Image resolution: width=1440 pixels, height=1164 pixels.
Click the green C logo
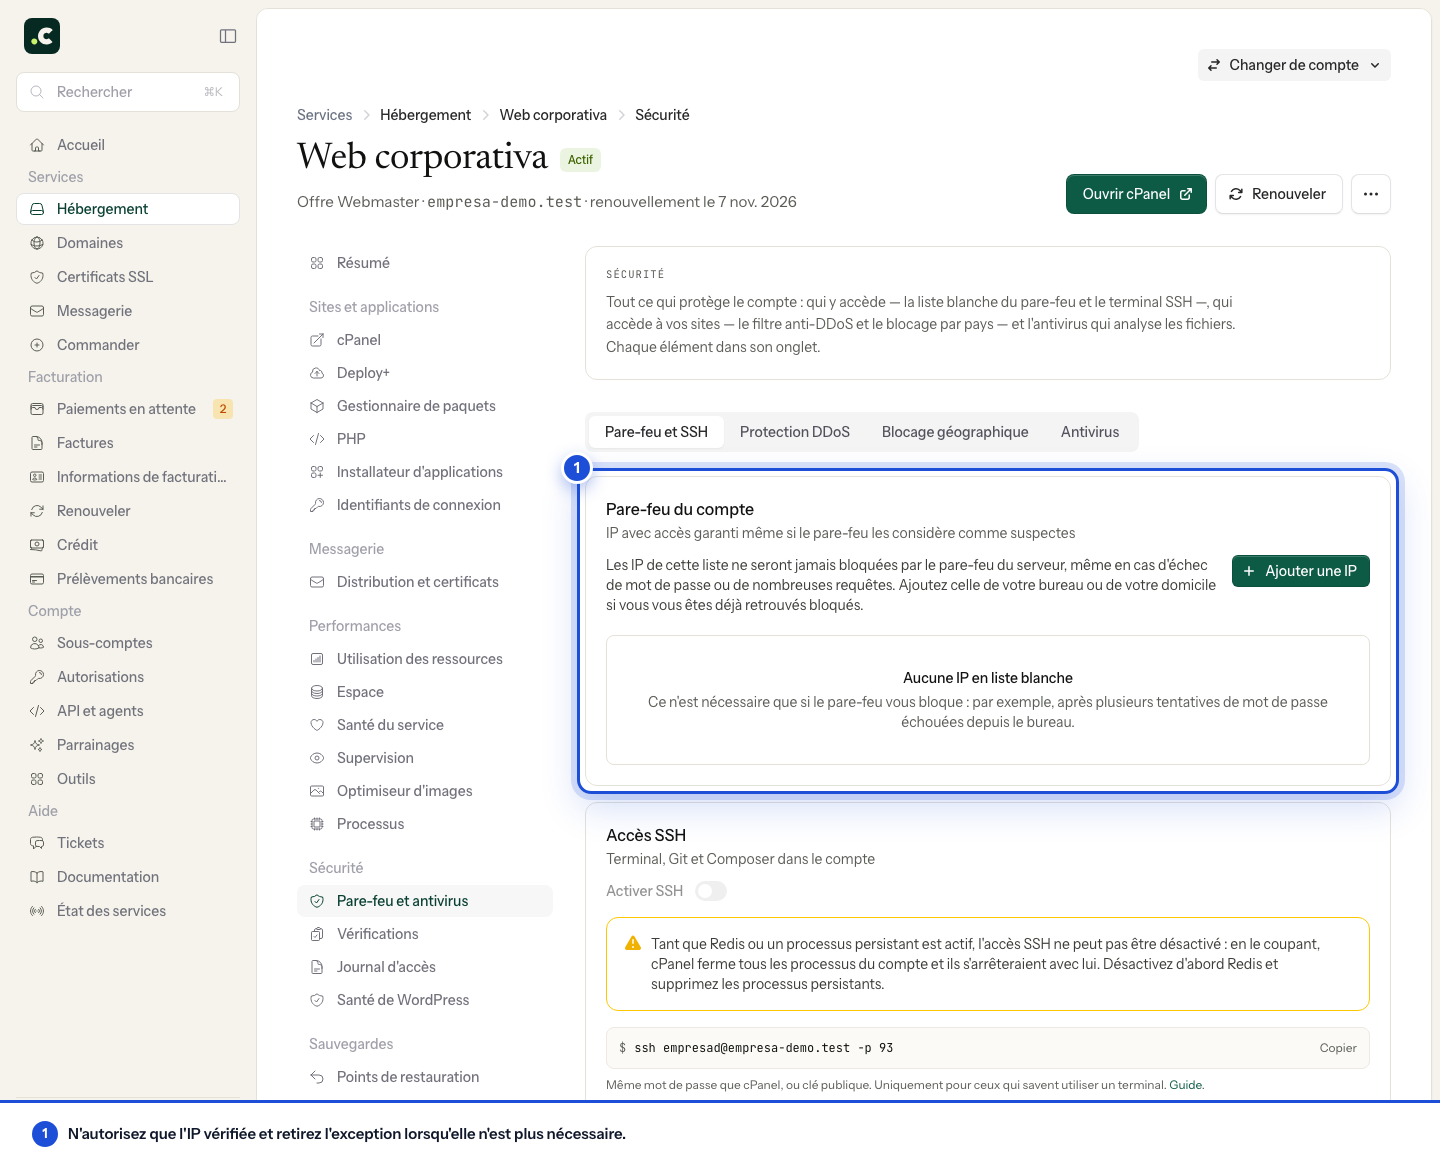pos(42,36)
